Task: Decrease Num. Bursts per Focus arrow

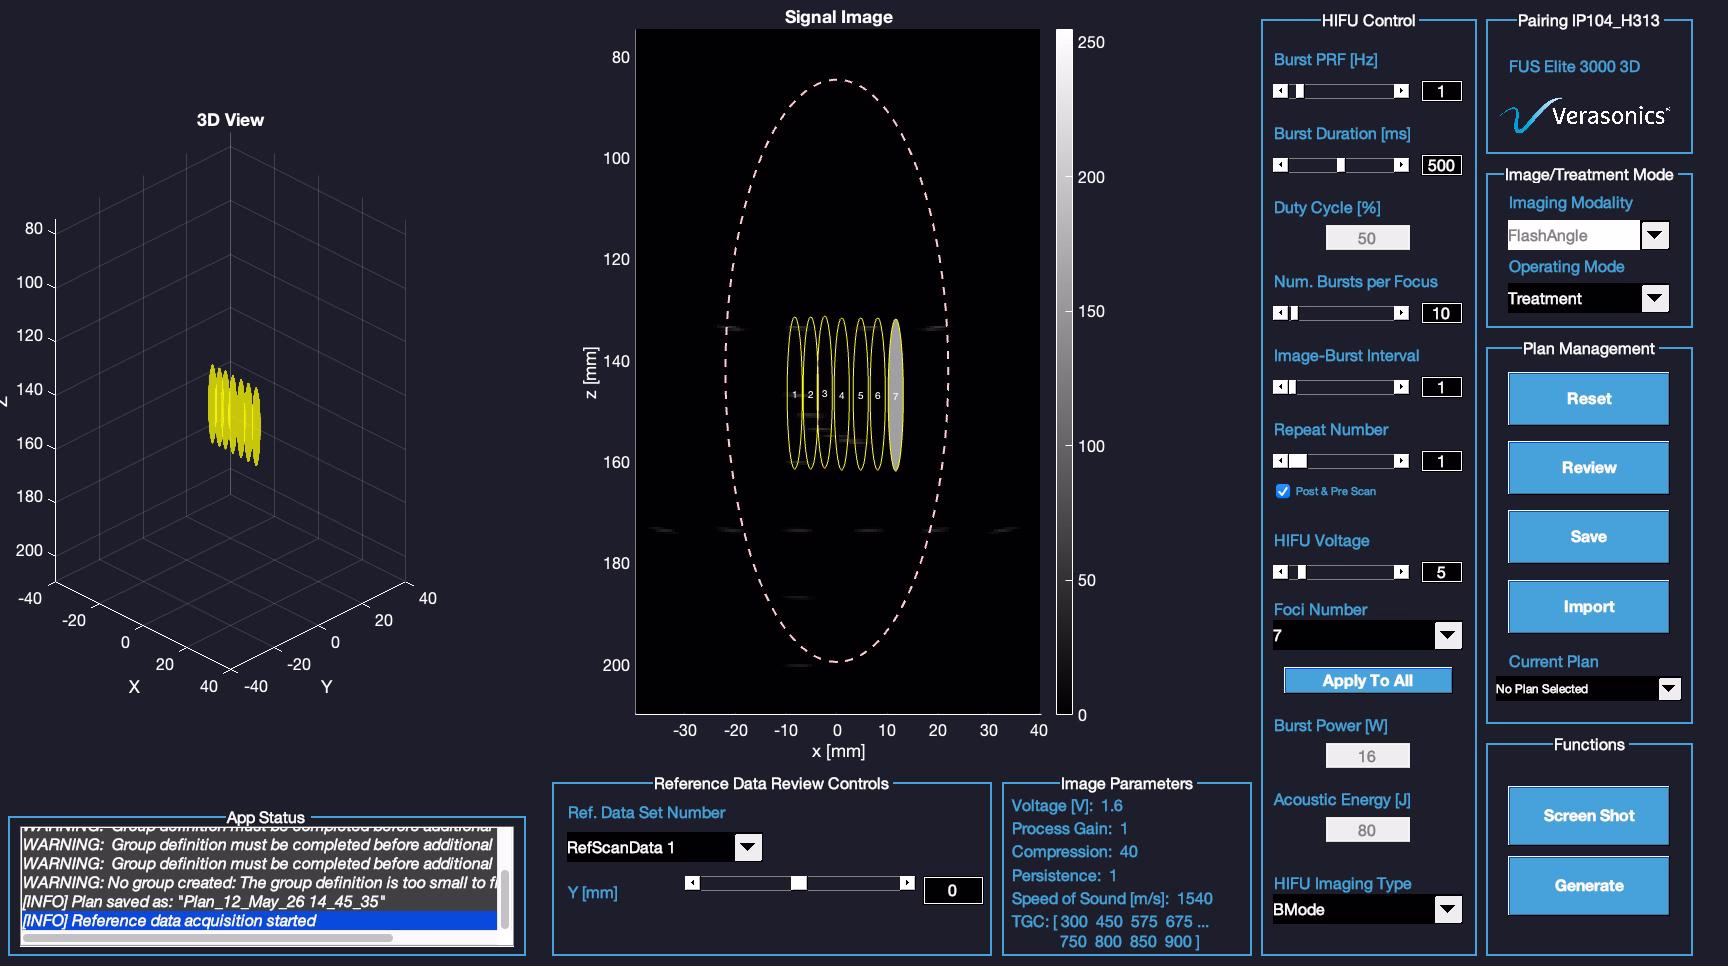Action: (x=1280, y=313)
